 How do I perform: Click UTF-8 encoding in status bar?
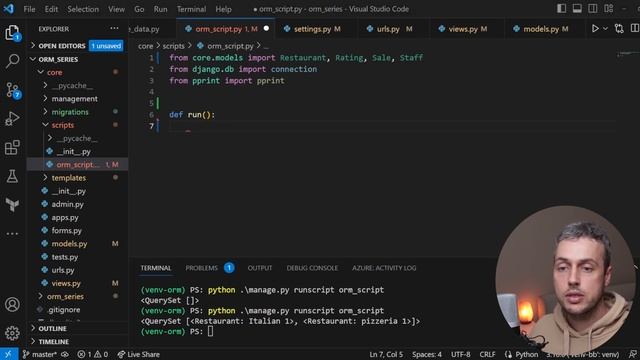(x=460, y=354)
